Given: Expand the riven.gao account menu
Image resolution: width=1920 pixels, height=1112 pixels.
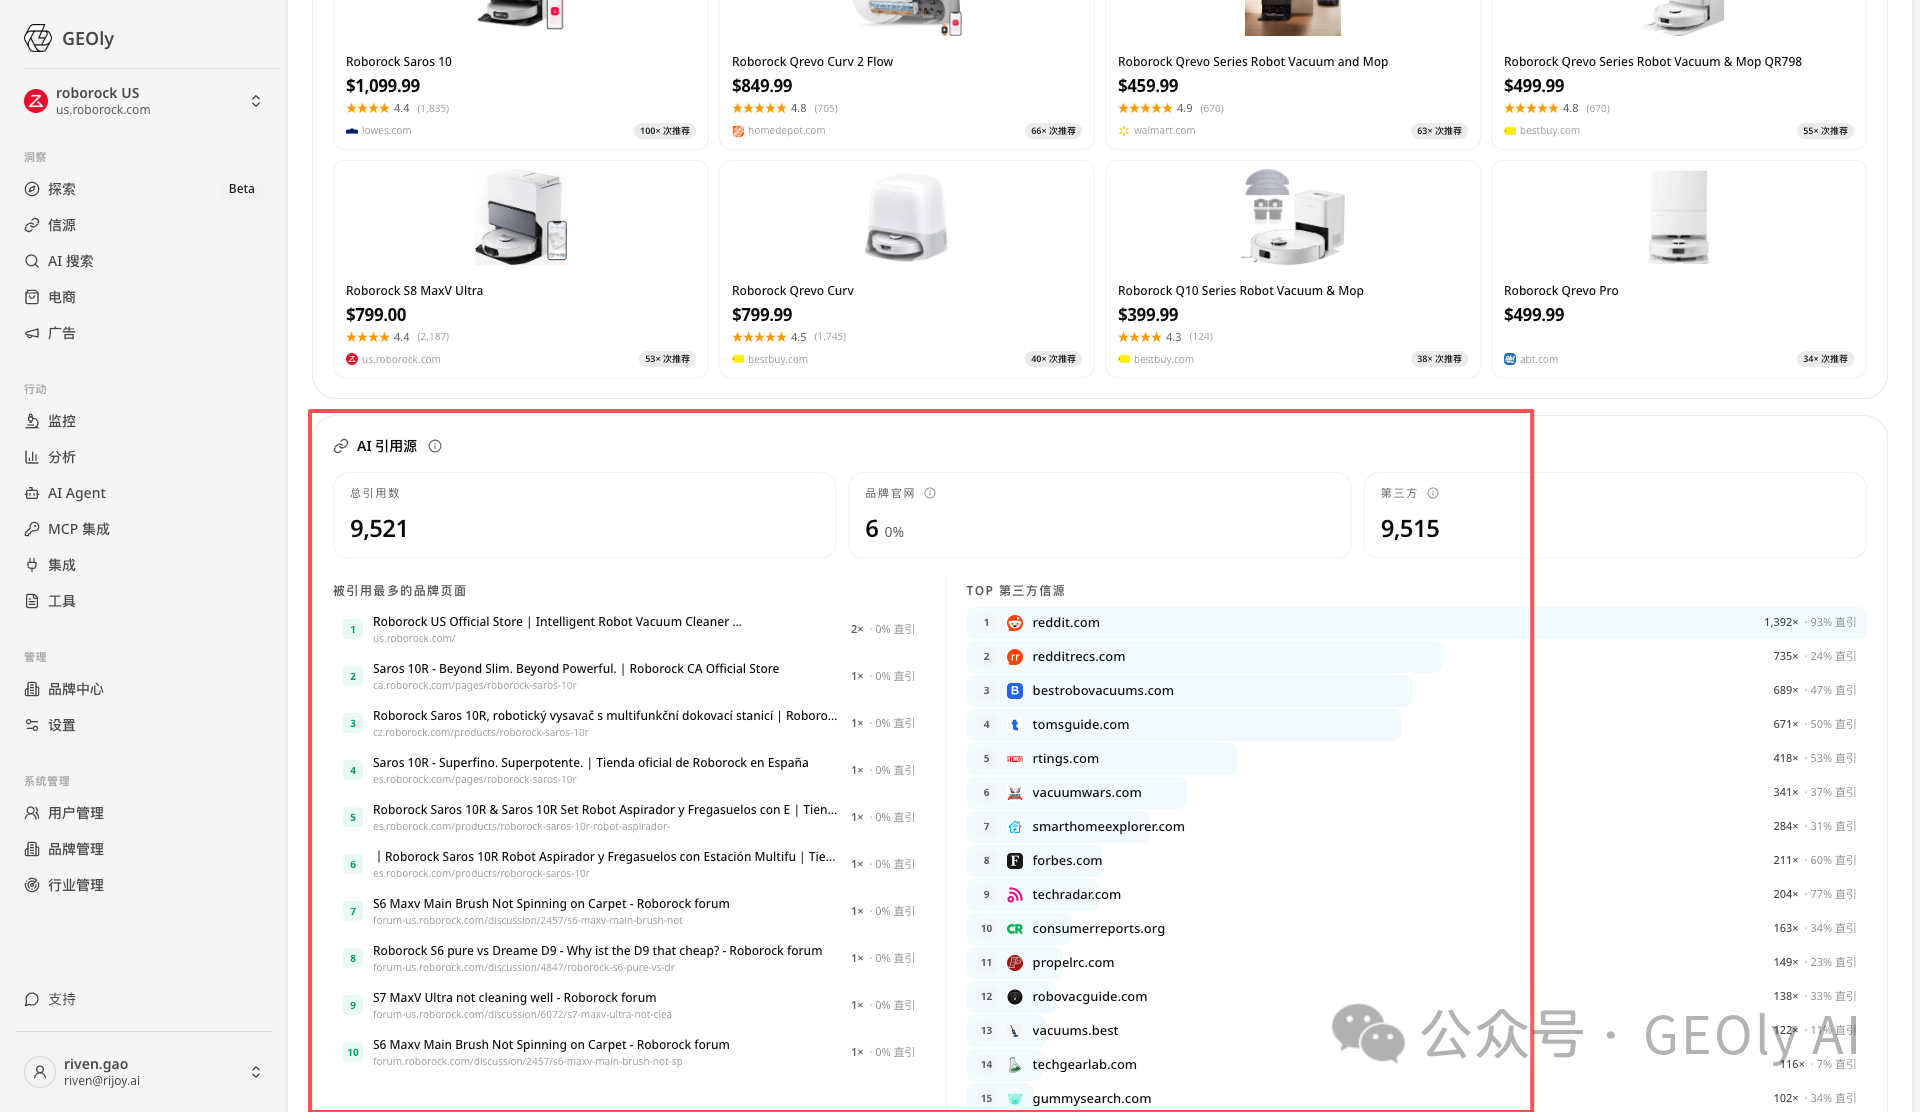Looking at the screenshot, I should click(256, 1072).
